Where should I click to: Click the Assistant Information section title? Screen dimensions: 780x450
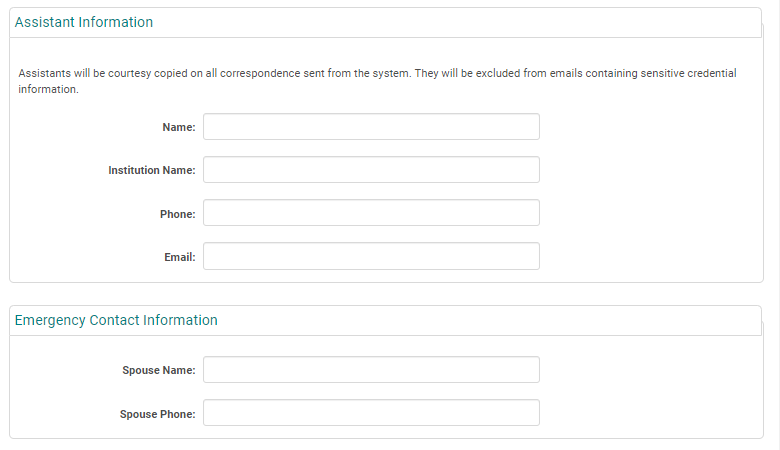(x=84, y=22)
